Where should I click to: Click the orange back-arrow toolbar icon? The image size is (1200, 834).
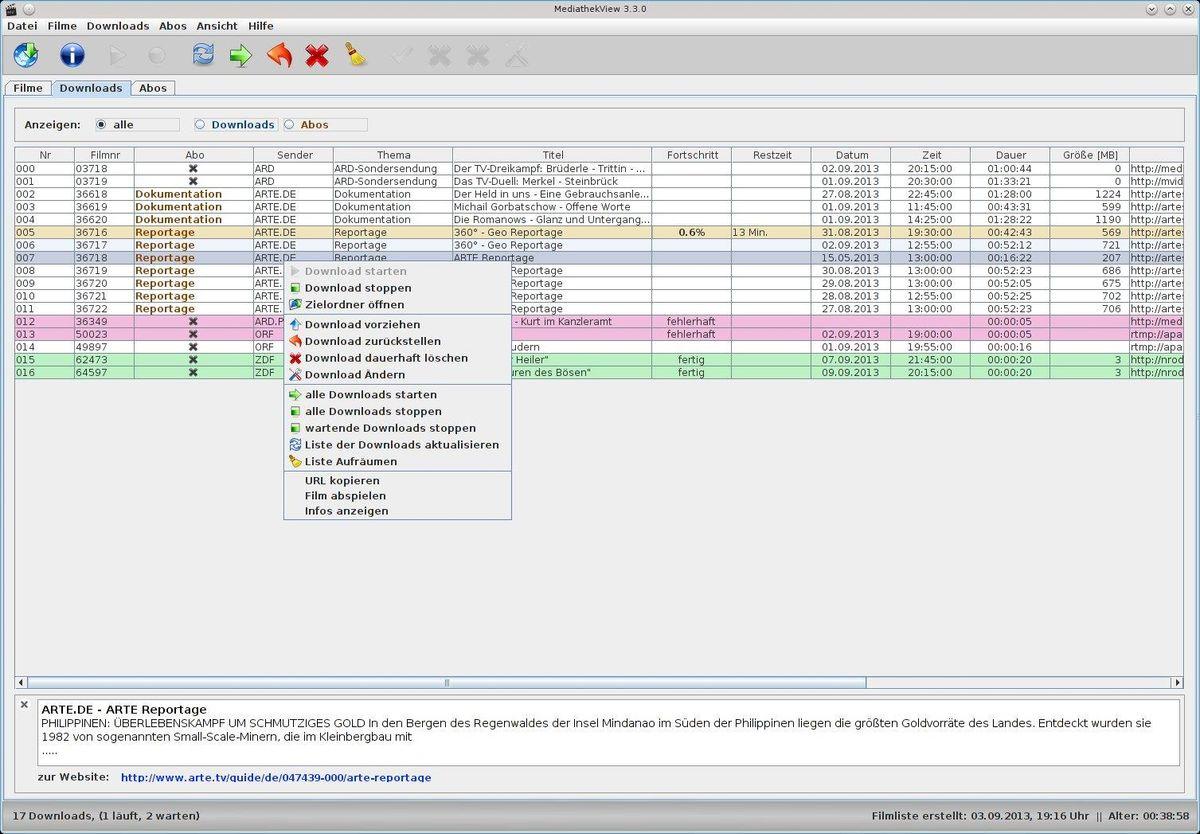279,55
